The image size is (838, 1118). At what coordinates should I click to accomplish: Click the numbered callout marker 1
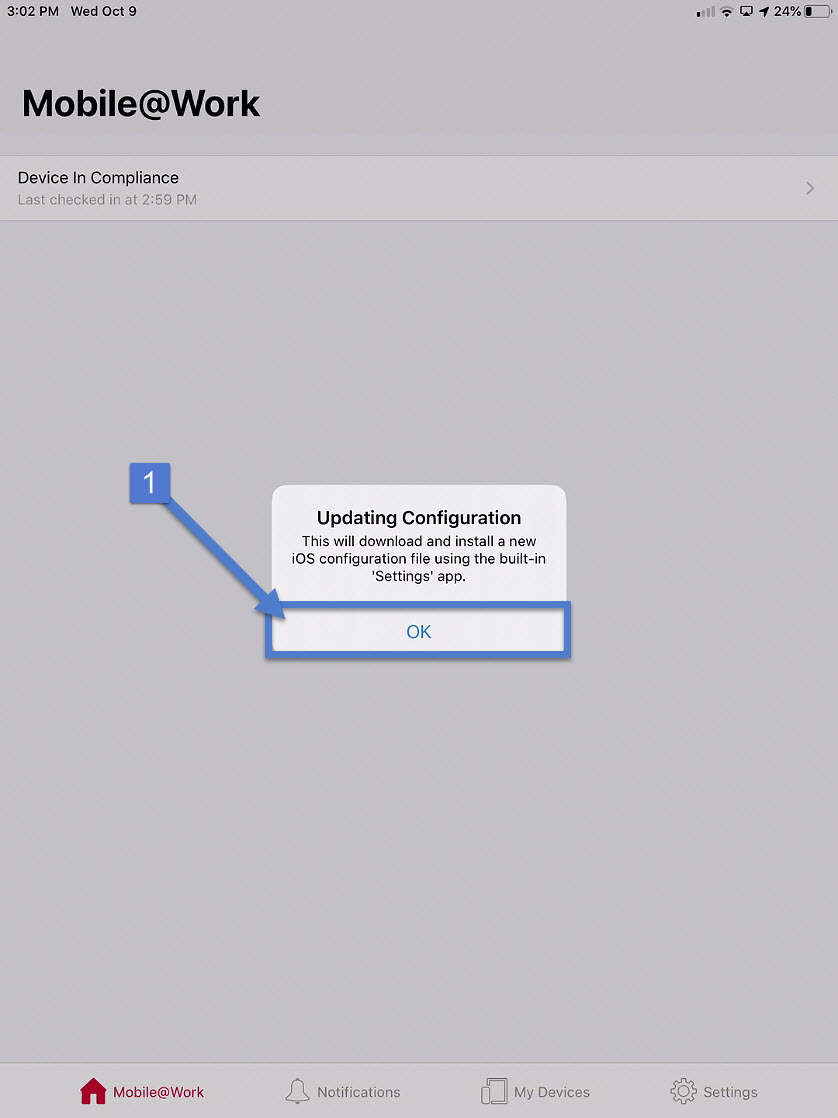coord(149,483)
